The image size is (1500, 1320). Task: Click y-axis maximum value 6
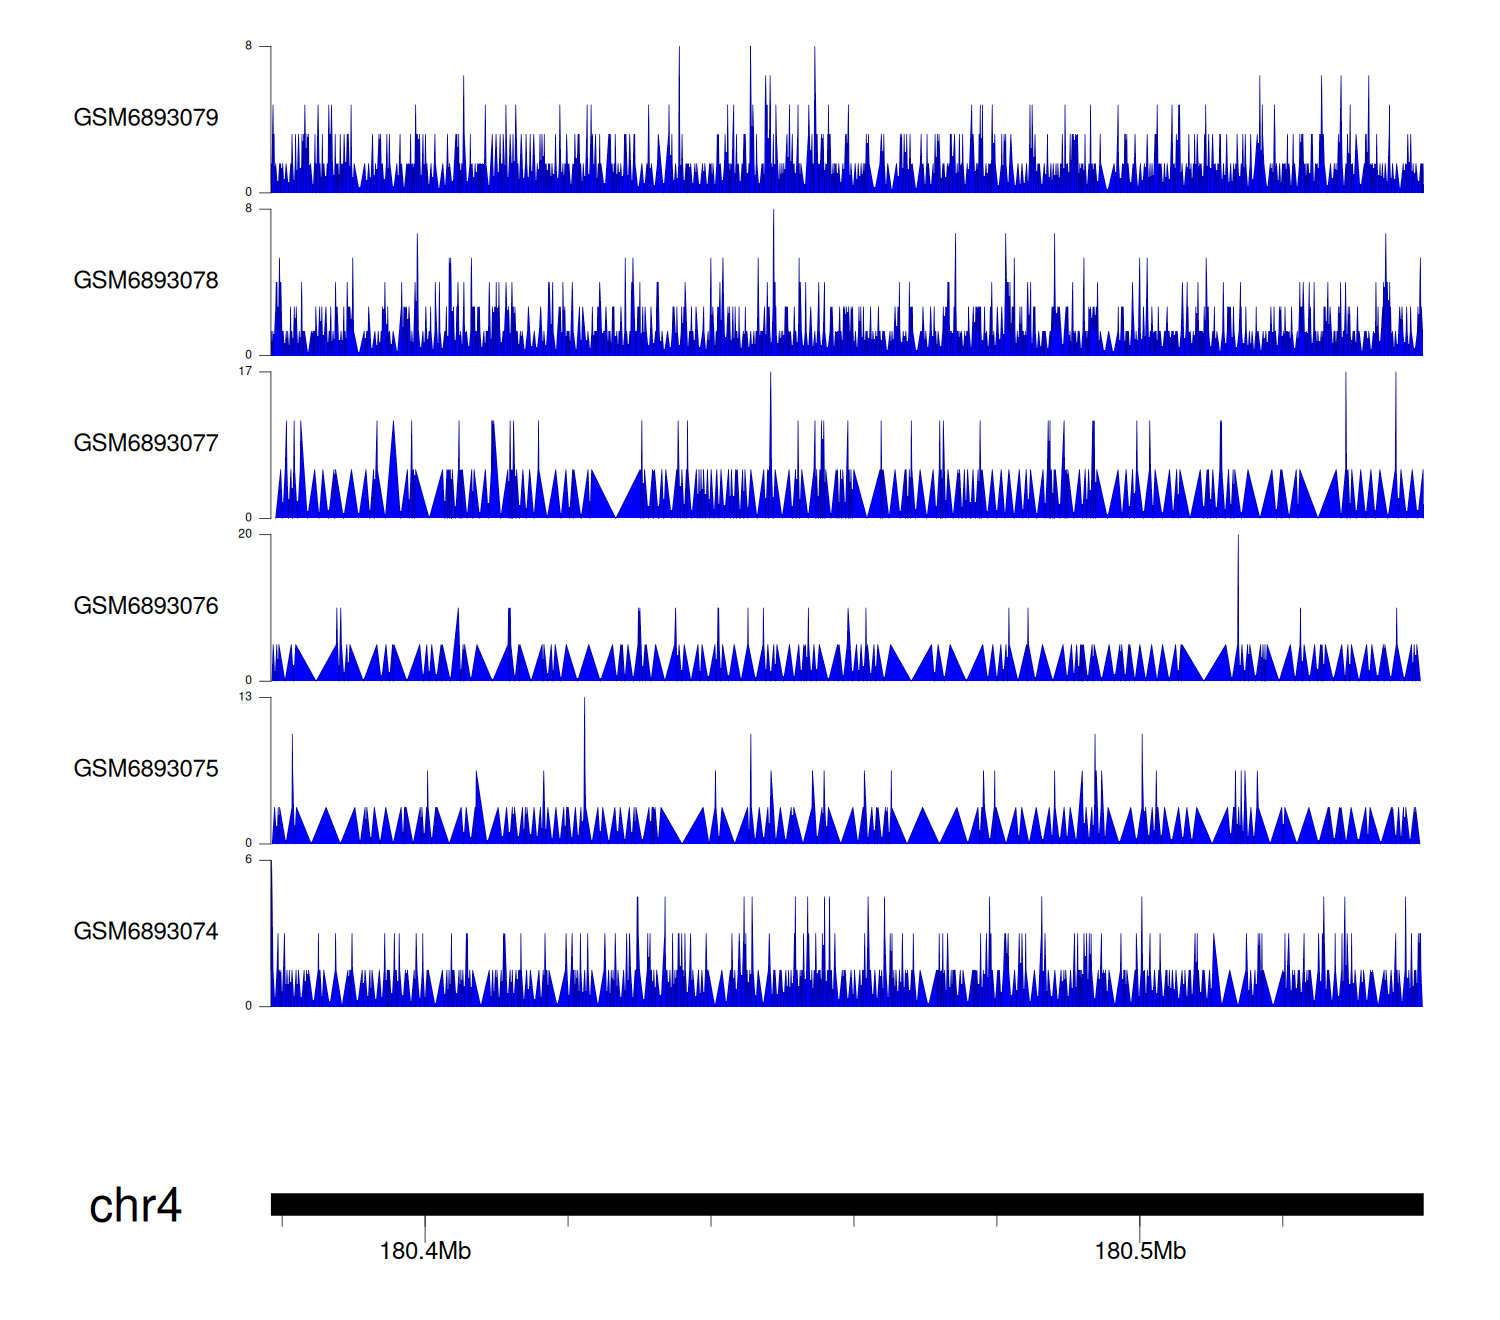(249, 860)
